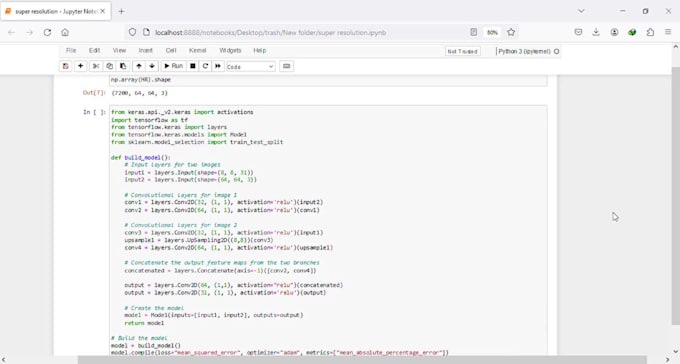Screen dimensions: 680x364
Task: Open the extensions puzzle icon
Action: pyautogui.click(x=650, y=32)
